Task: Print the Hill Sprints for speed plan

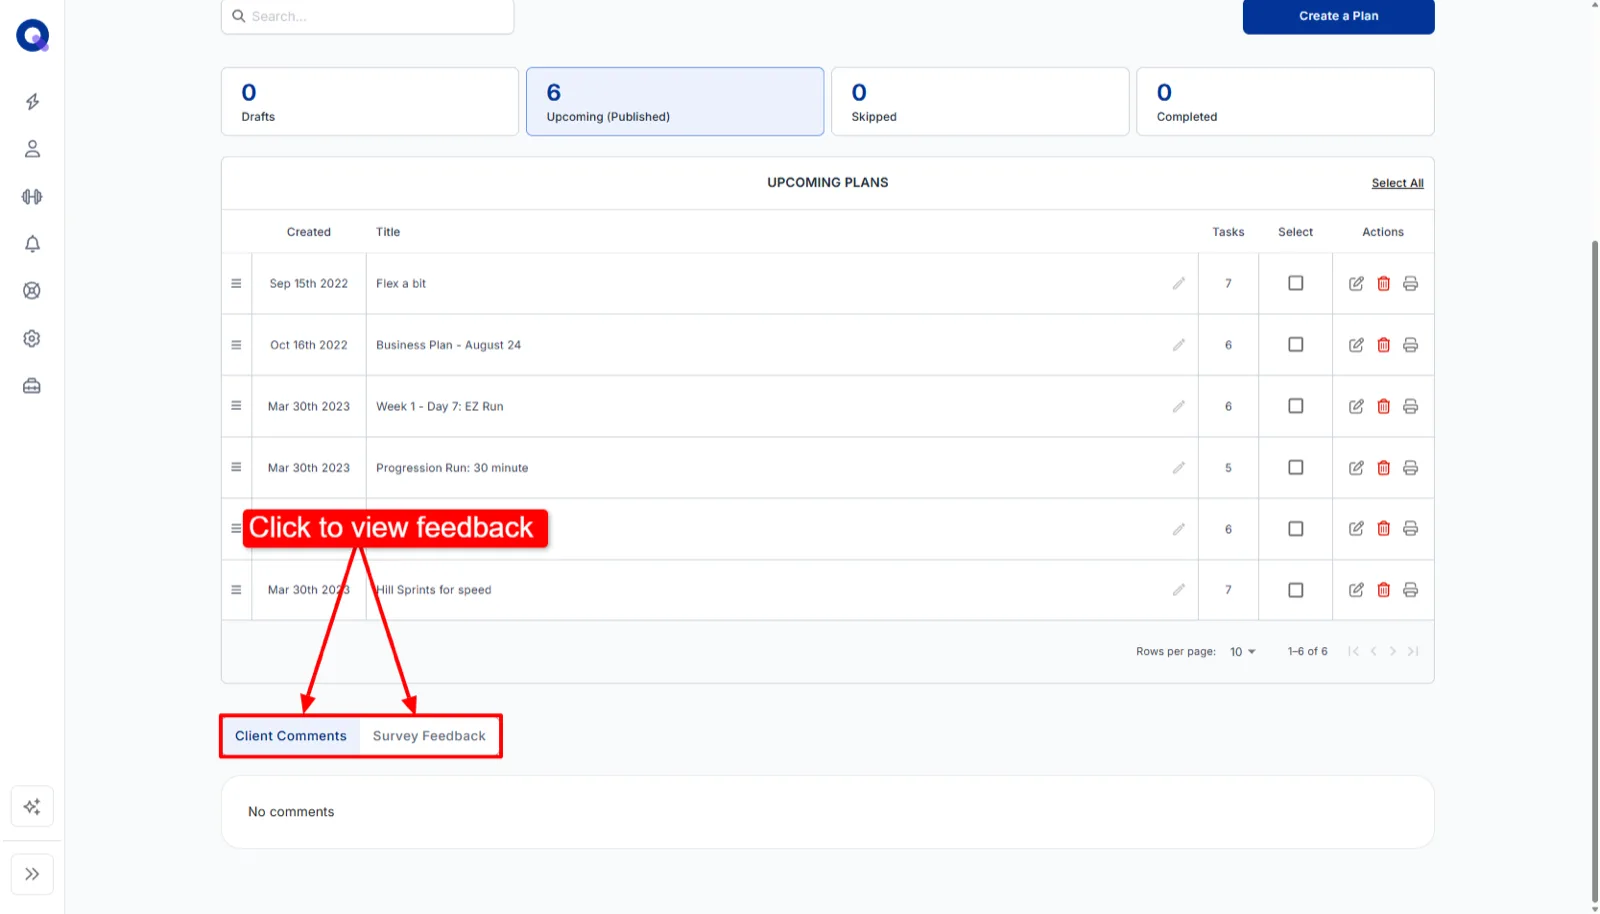Action: pyautogui.click(x=1411, y=590)
